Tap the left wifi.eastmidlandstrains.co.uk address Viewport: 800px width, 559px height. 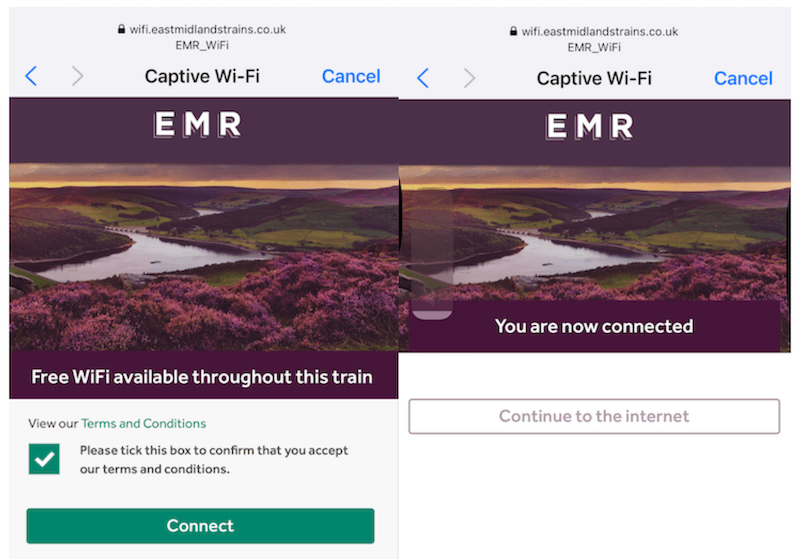pyautogui.click(x=208, y=29)
